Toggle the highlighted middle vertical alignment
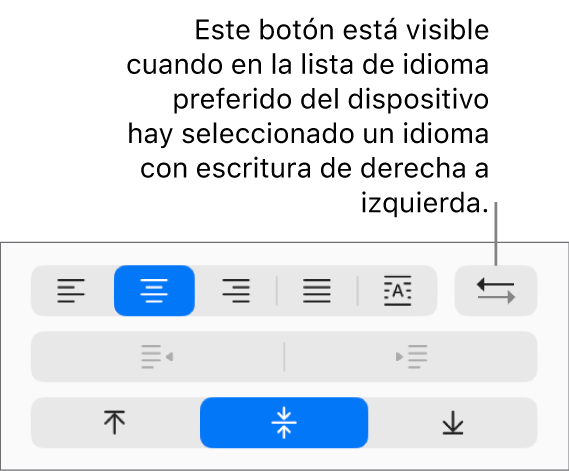Screen dimensions: 569x471 [x=284, y=422]
